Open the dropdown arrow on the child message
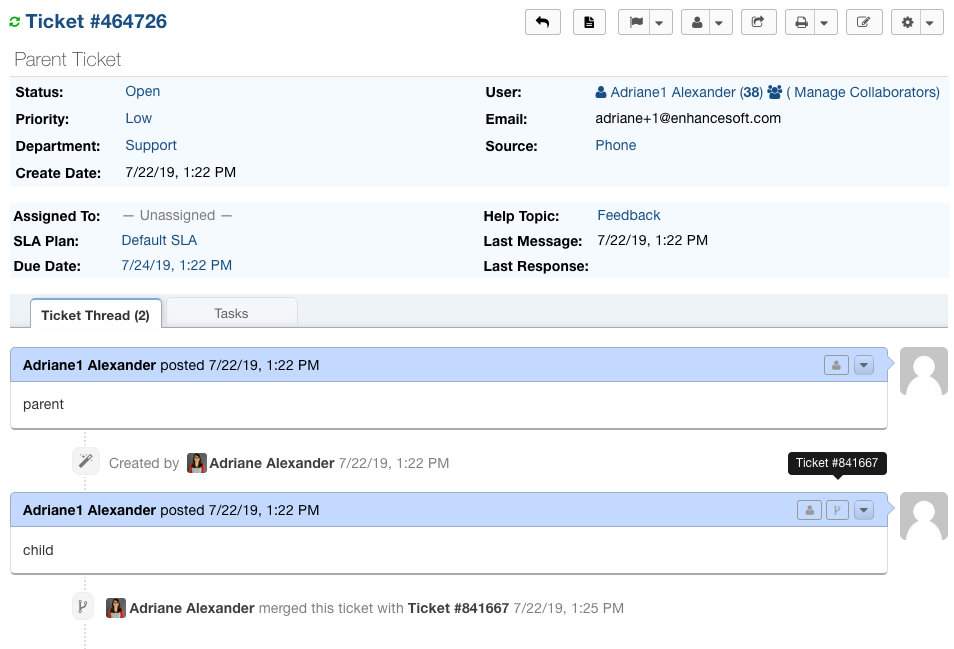This screenshot has height=649, width=954. tap(864, 510)
